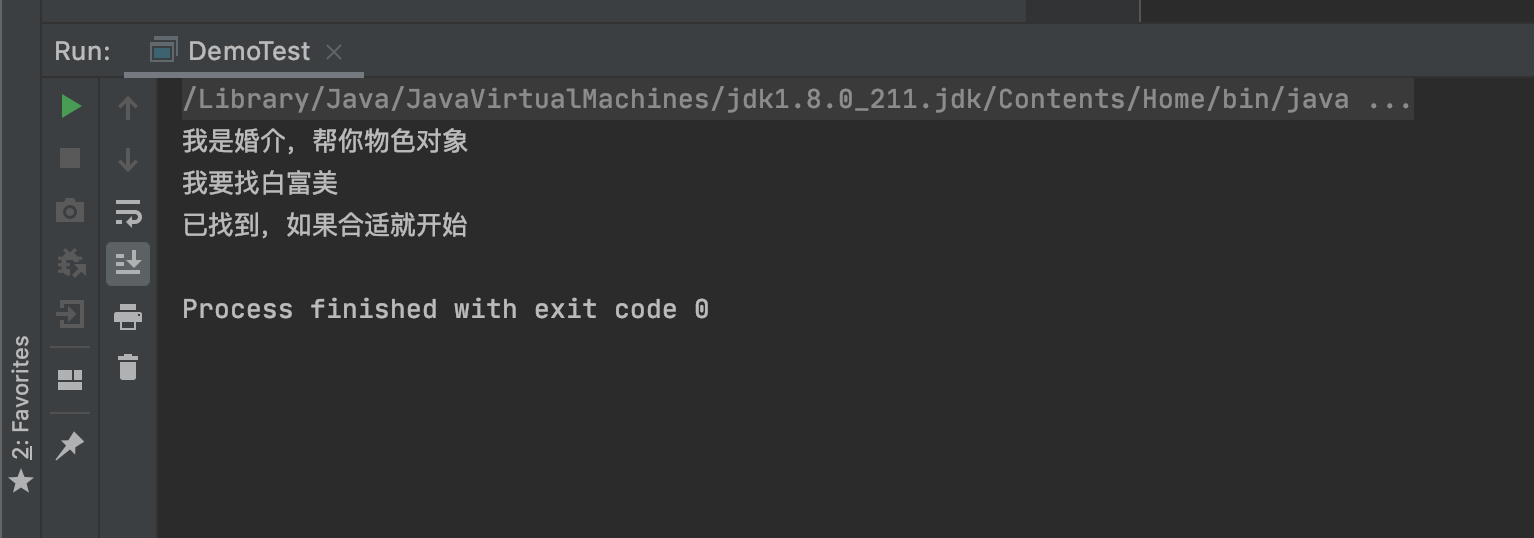The width and height of the screenshot is (1534, 538).
Task: Click the 'Process finished with exit code 0' line
Action: point(445,309)
